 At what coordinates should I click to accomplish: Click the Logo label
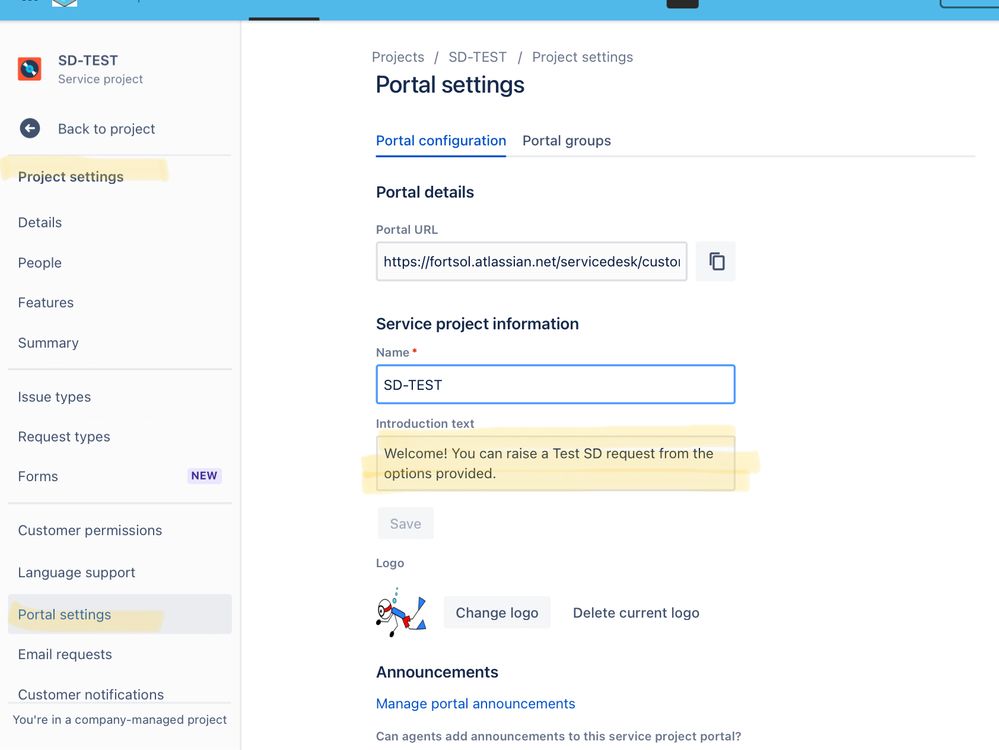coord(390,563)
